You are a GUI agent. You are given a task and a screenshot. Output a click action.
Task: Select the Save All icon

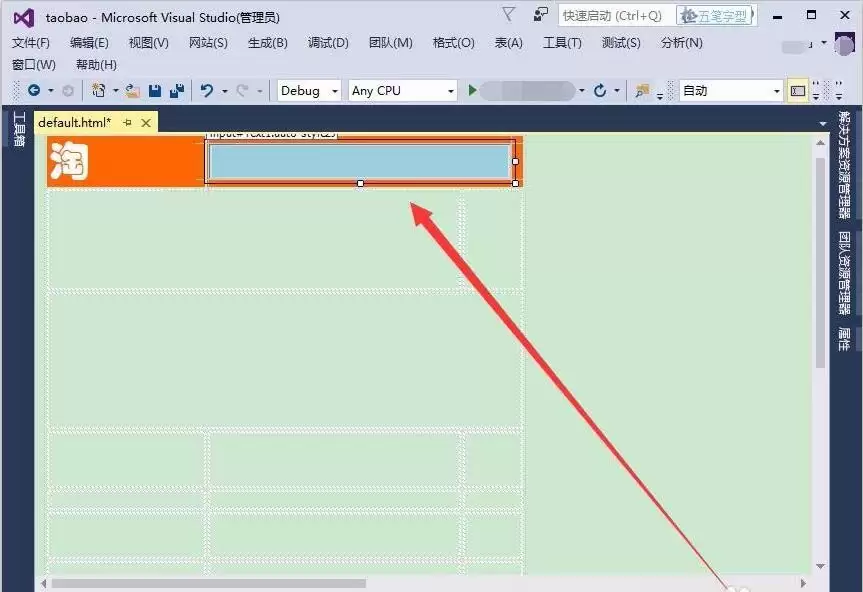point(178,90)
